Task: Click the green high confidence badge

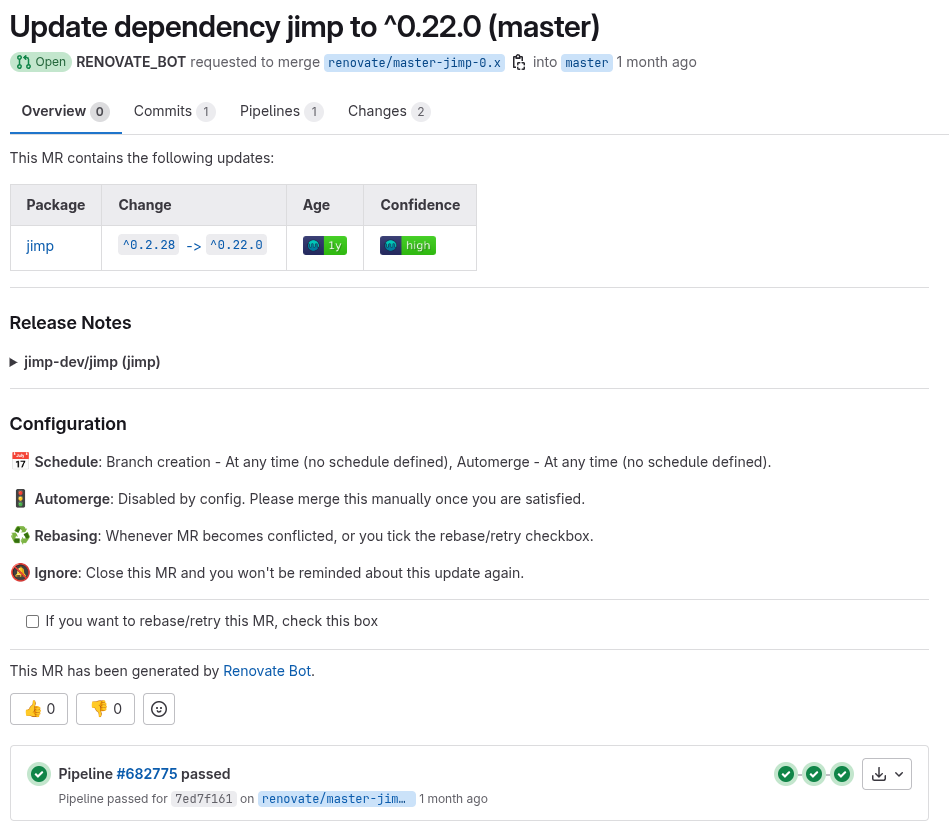Action: pyautogui.click(x=407, y=245)
